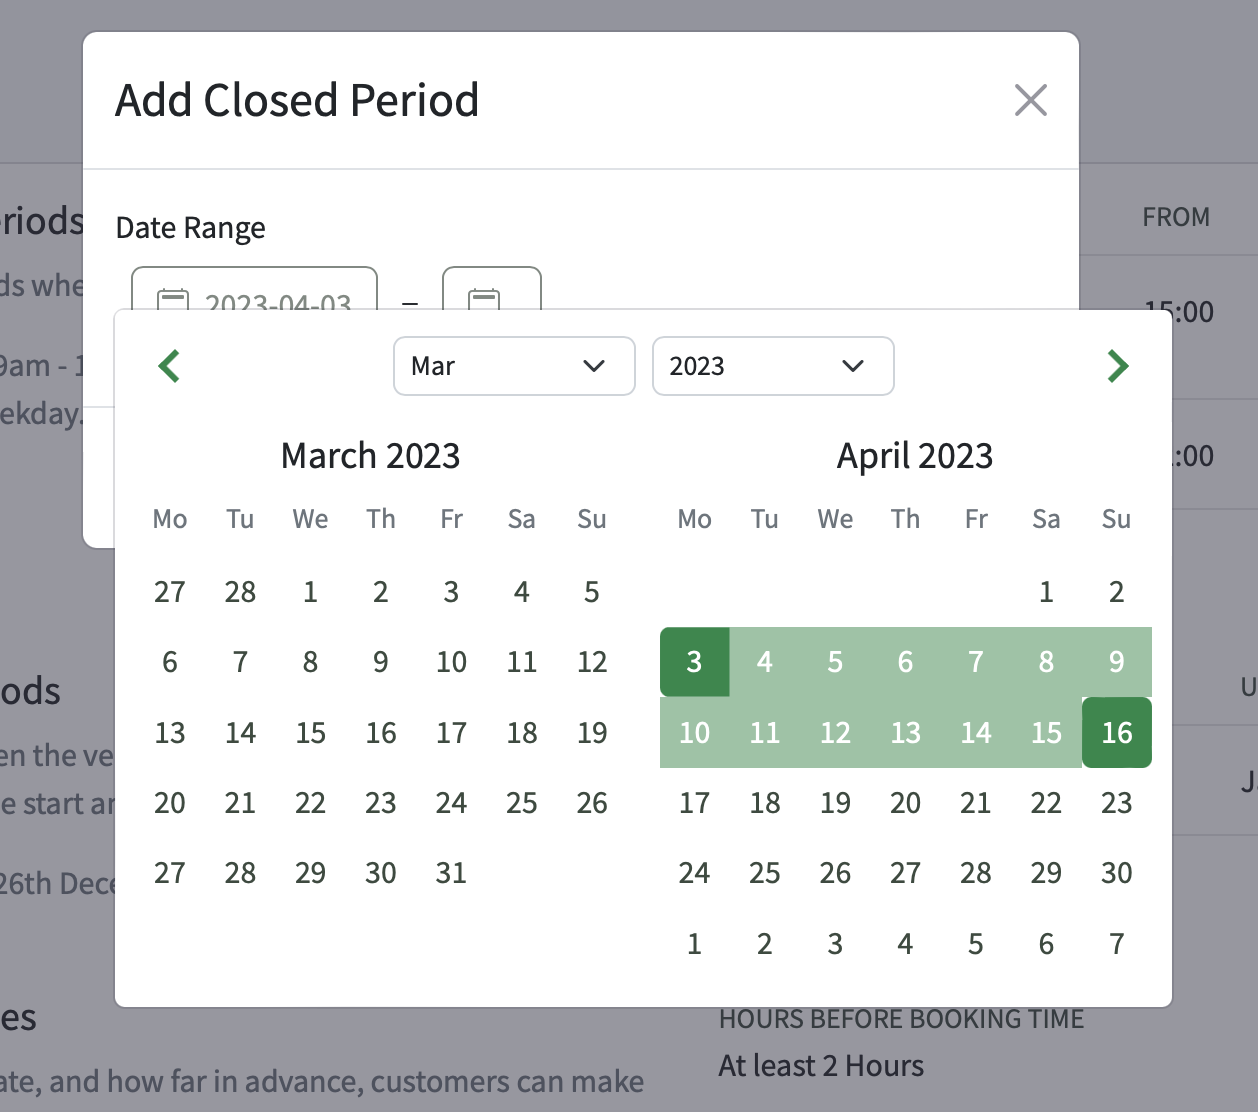Open the 2023 year dropdown
Screen dimensions: 1258x1112
click(x=773, y=366)
